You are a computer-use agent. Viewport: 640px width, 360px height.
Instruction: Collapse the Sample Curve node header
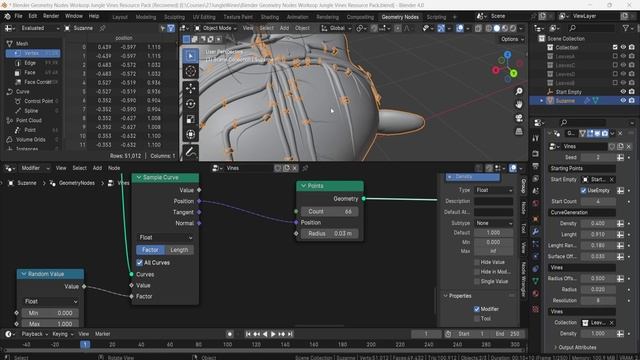139,178
